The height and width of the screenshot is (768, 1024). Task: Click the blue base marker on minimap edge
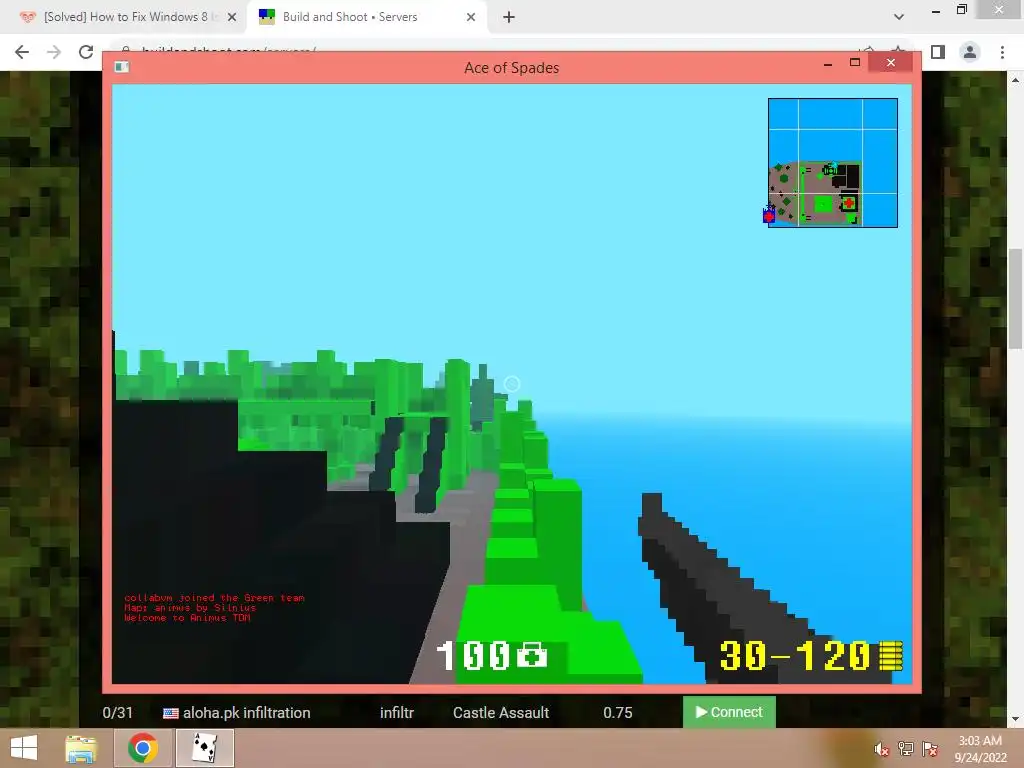click(x=769, y=215)
